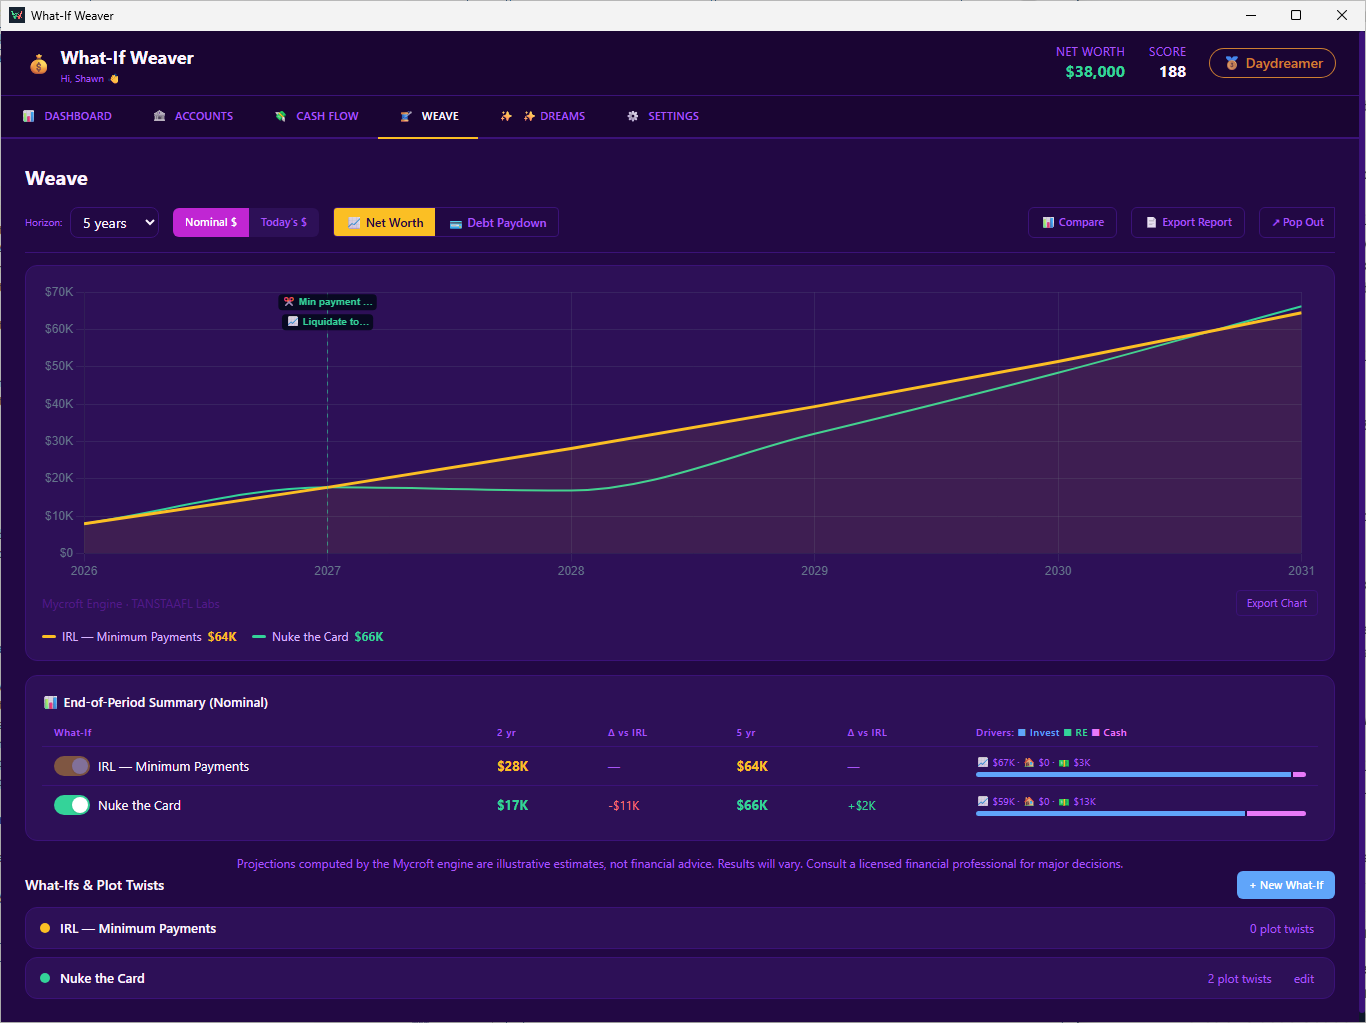The image size is (1366, 1023).
Task: Click the Nuke the Card drivers allocation bar
Action: [1141, 813]
